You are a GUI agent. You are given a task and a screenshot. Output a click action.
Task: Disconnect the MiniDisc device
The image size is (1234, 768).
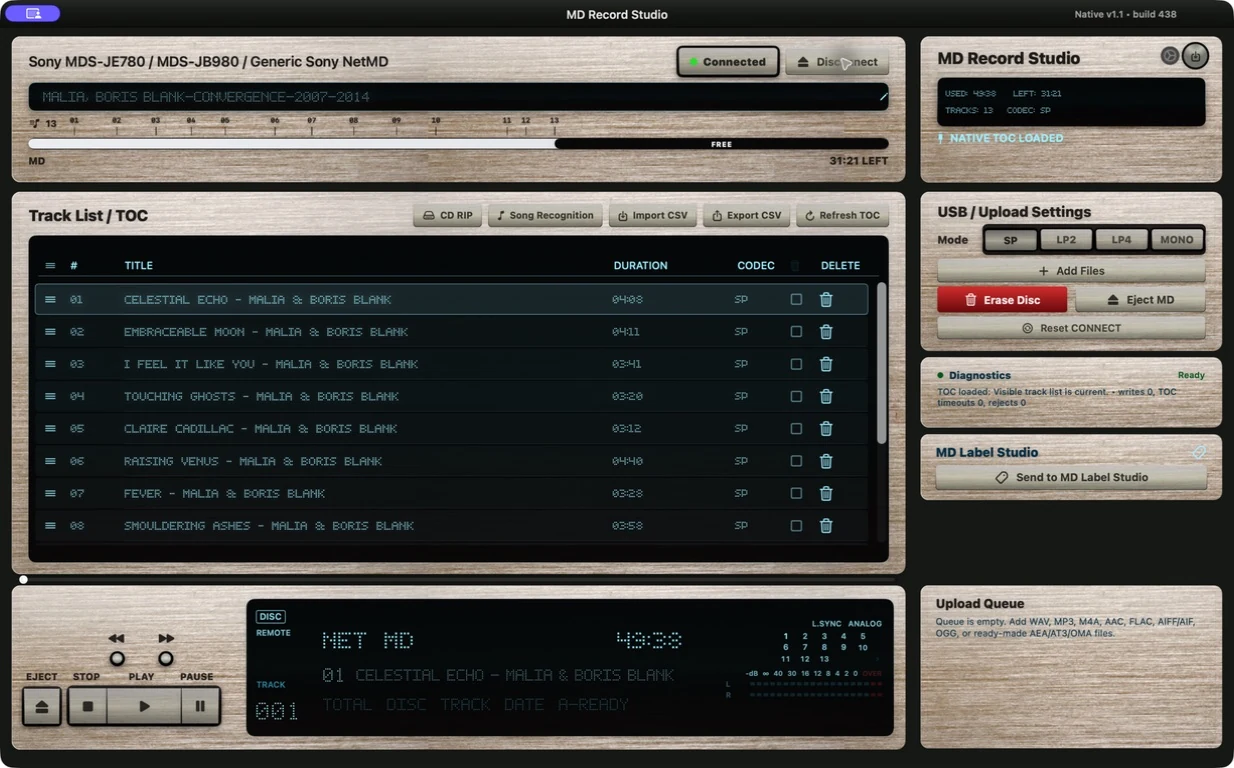[x=837, y=62]
